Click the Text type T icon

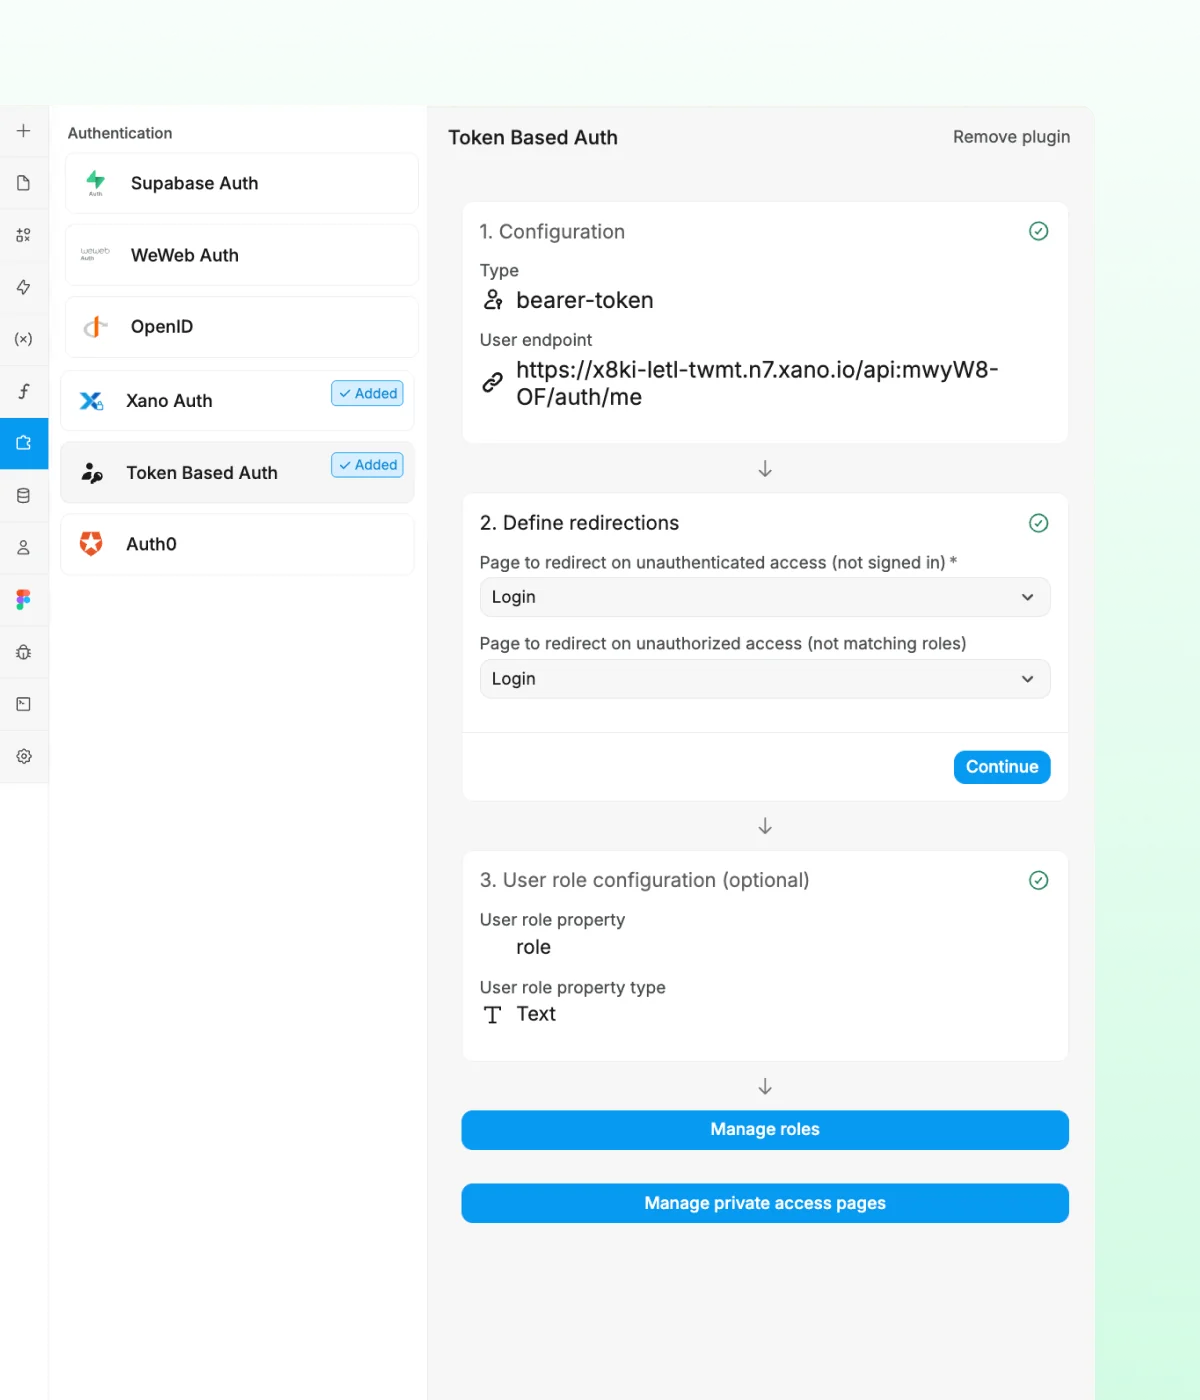pos(492,1015)
